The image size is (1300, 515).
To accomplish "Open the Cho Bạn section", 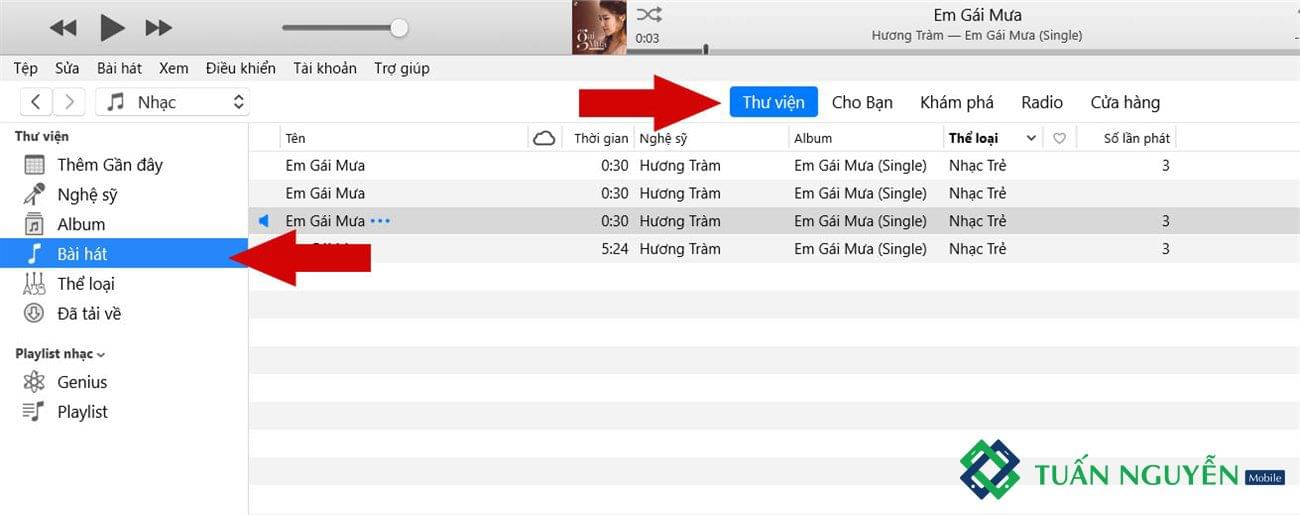I will point(862,102).
